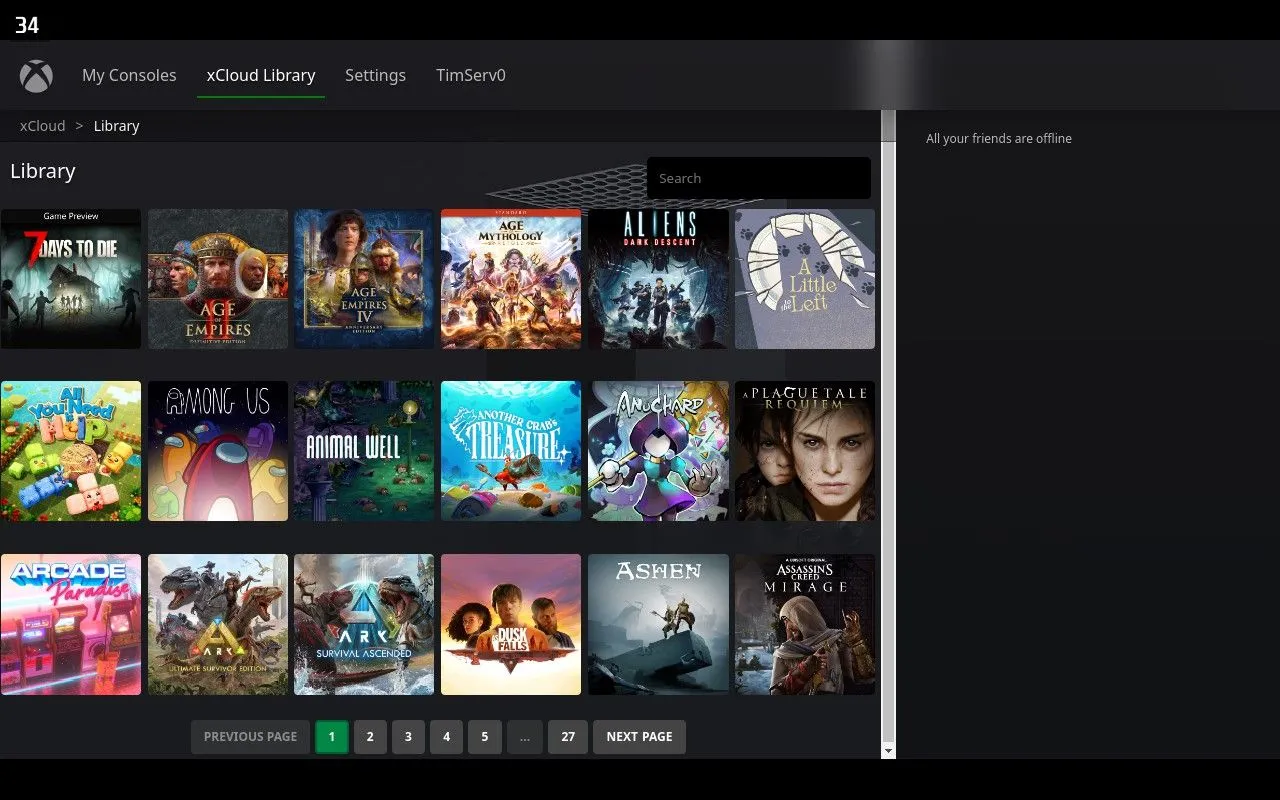Image resolution: width=1280 pixels, height=800 pixels.
Task: Open Age of Empires II tile
Action: 218,279
